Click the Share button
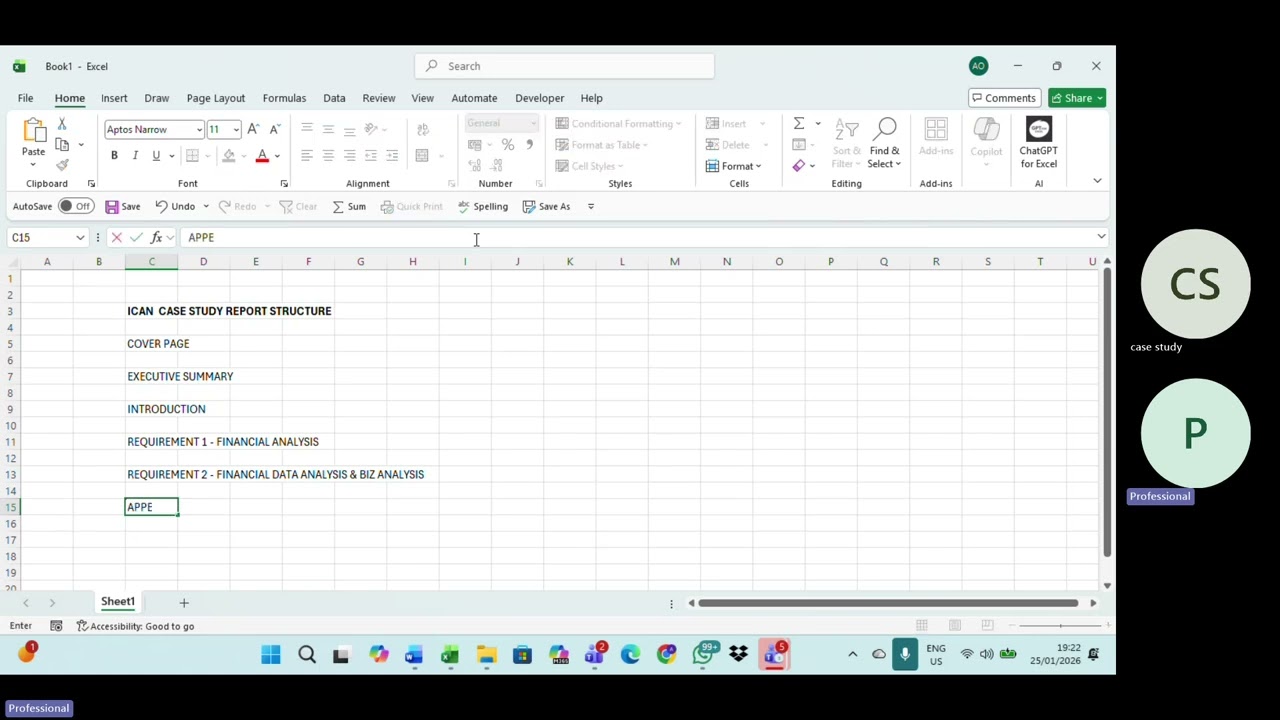The height and width of the screenshot is (720, 1280). 1076,98
